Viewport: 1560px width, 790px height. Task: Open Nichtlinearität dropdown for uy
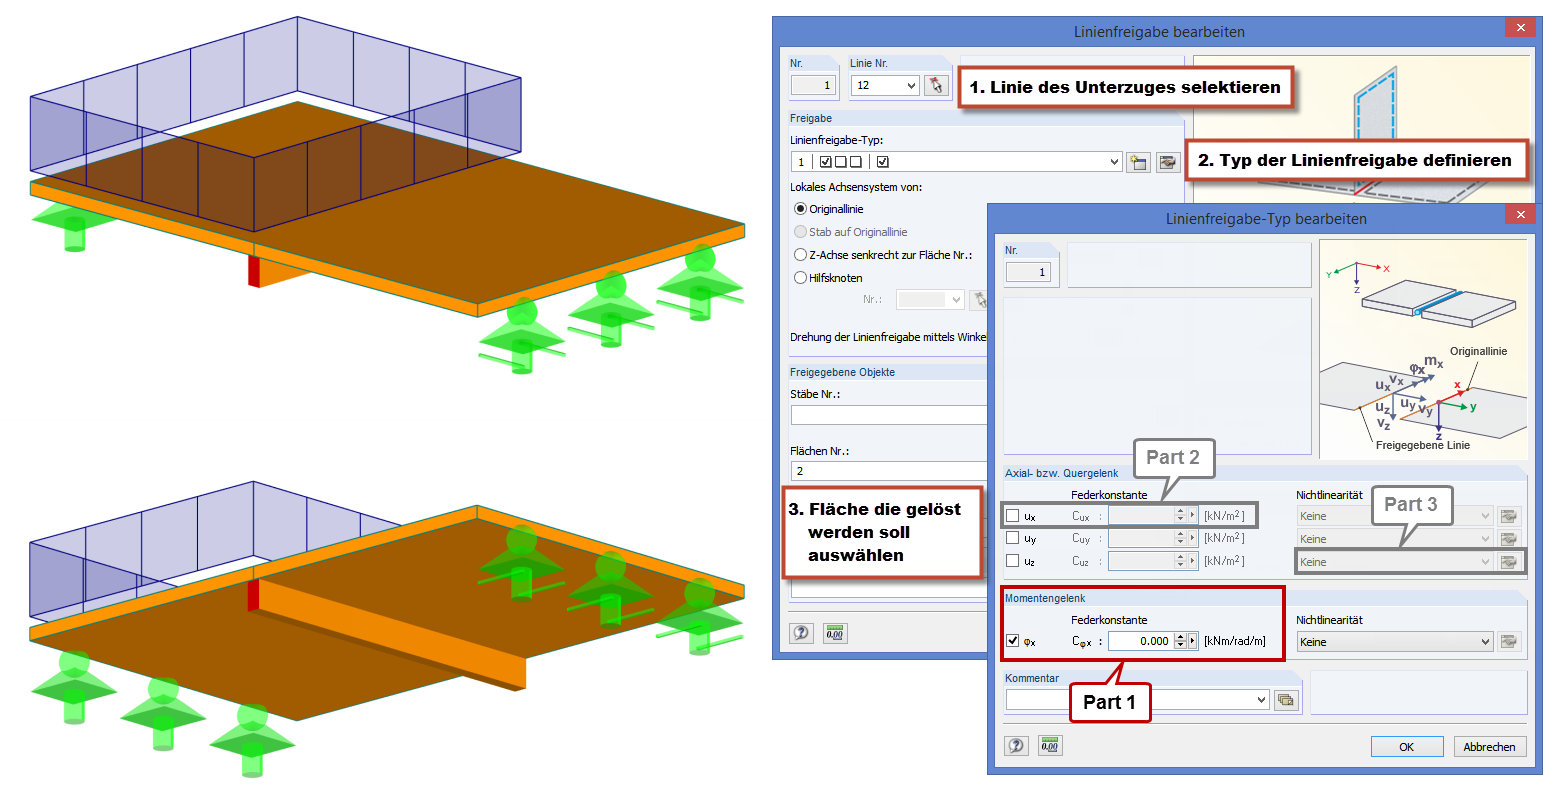pos(1485,539)
